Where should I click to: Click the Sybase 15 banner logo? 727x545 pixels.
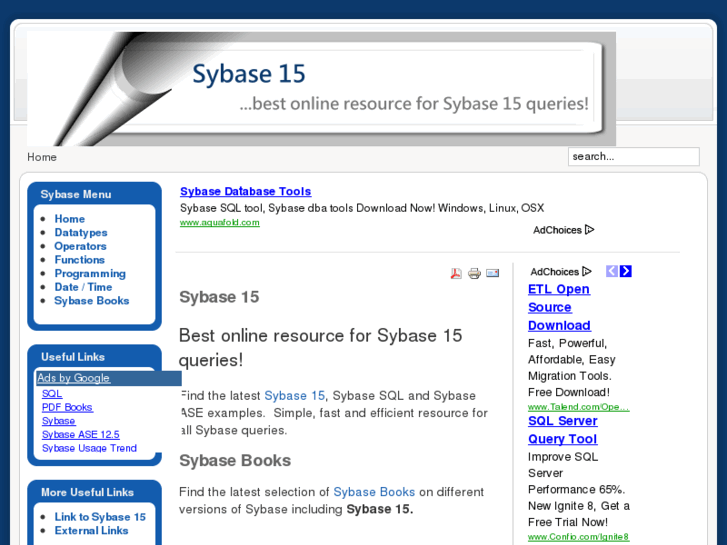(x=321, y=89)
